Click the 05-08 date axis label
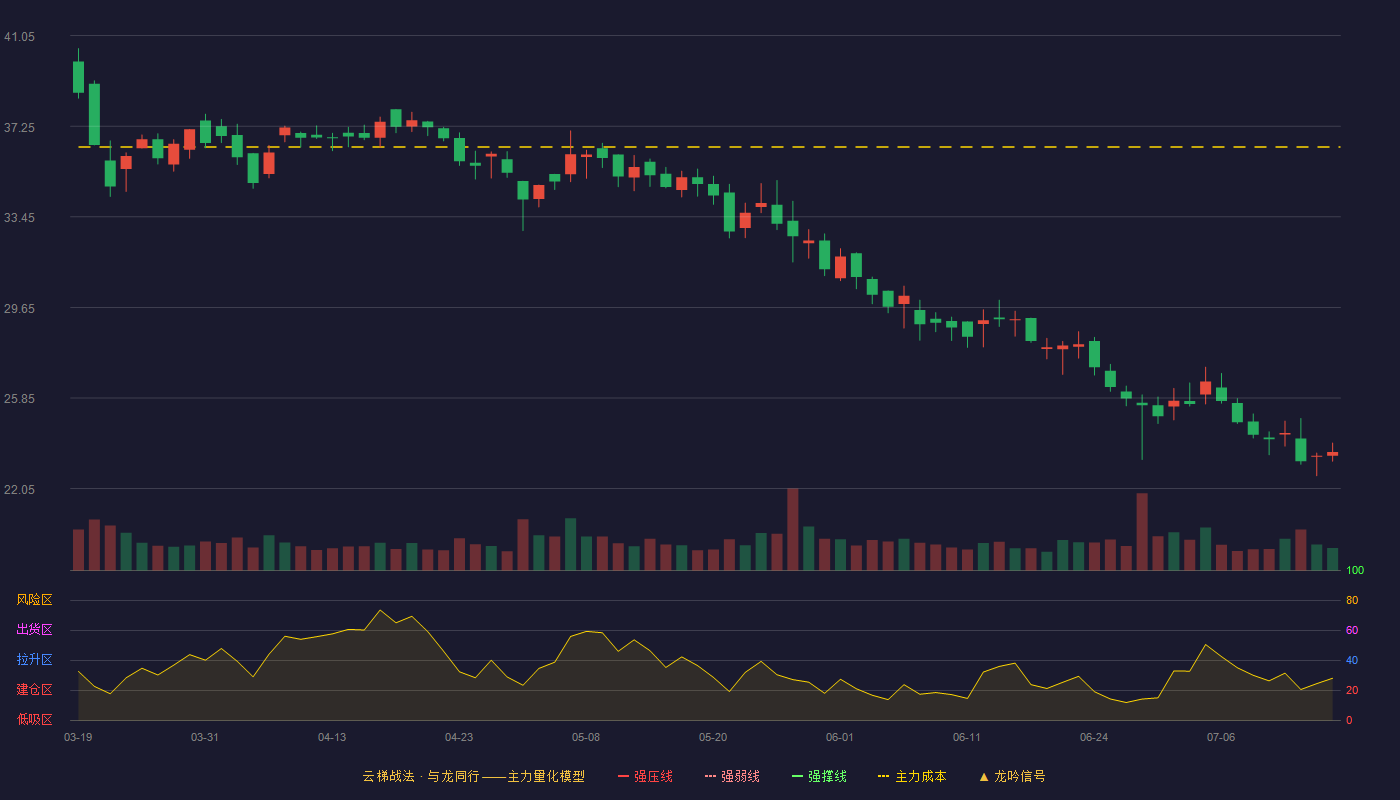 (x=586, y=737)
